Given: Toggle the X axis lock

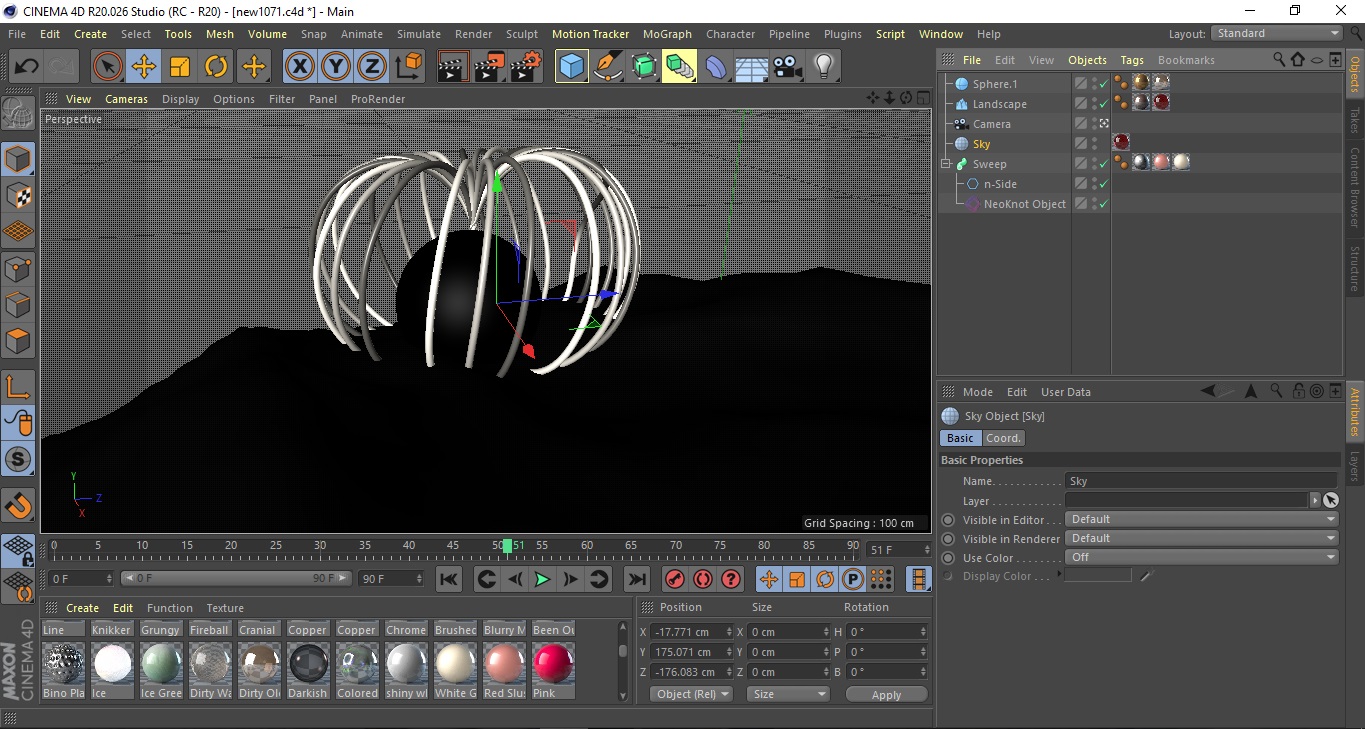Looking at the screenshot, I should coord(299,67).
